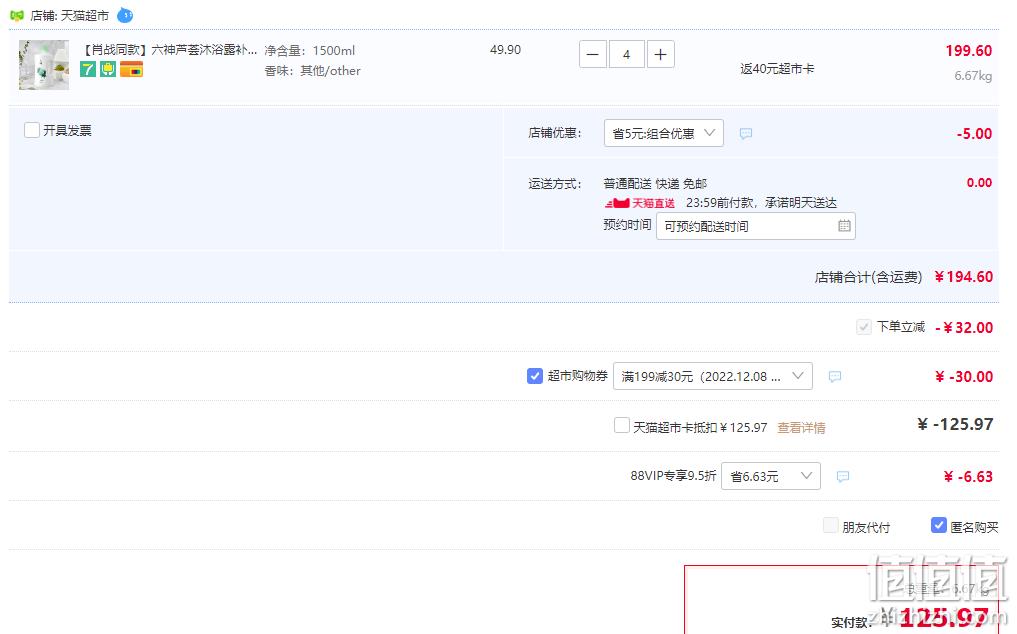This screenshot has height=634, width=1017.
Task: Click the 返40元超市卡 promotion text
Action: (x=777, y=69)
